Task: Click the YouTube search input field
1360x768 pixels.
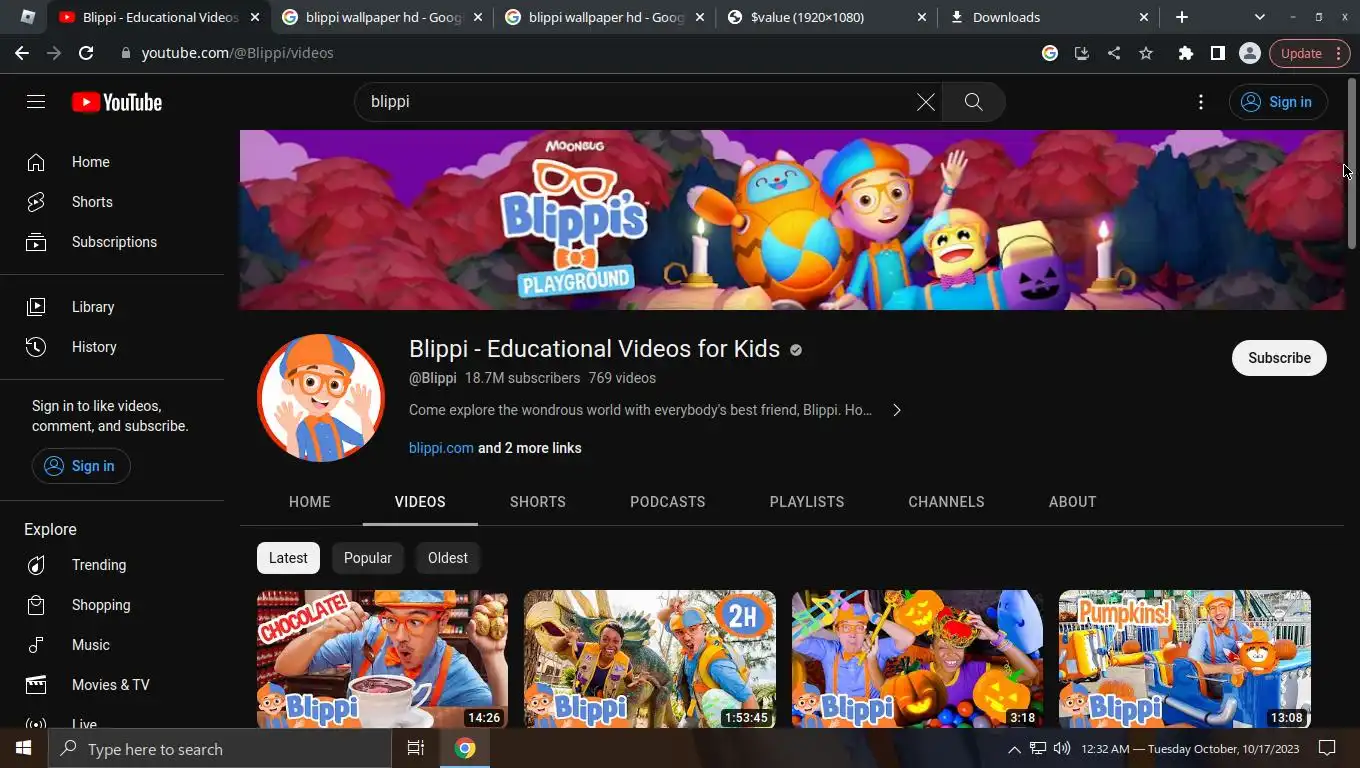Action: tap(635, 102)
